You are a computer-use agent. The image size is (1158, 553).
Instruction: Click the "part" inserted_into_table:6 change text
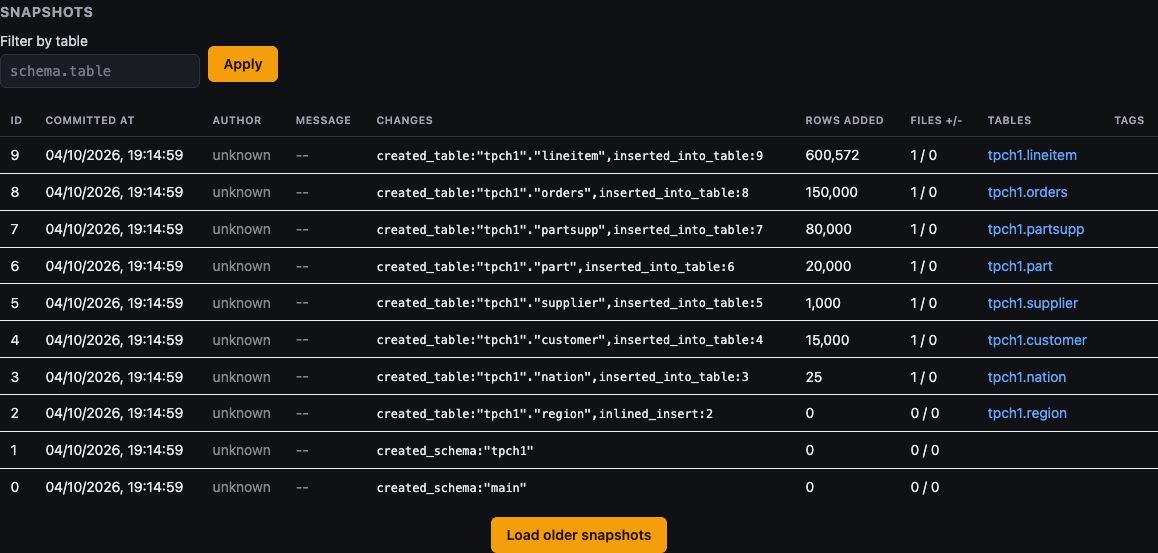coord(555,267)
